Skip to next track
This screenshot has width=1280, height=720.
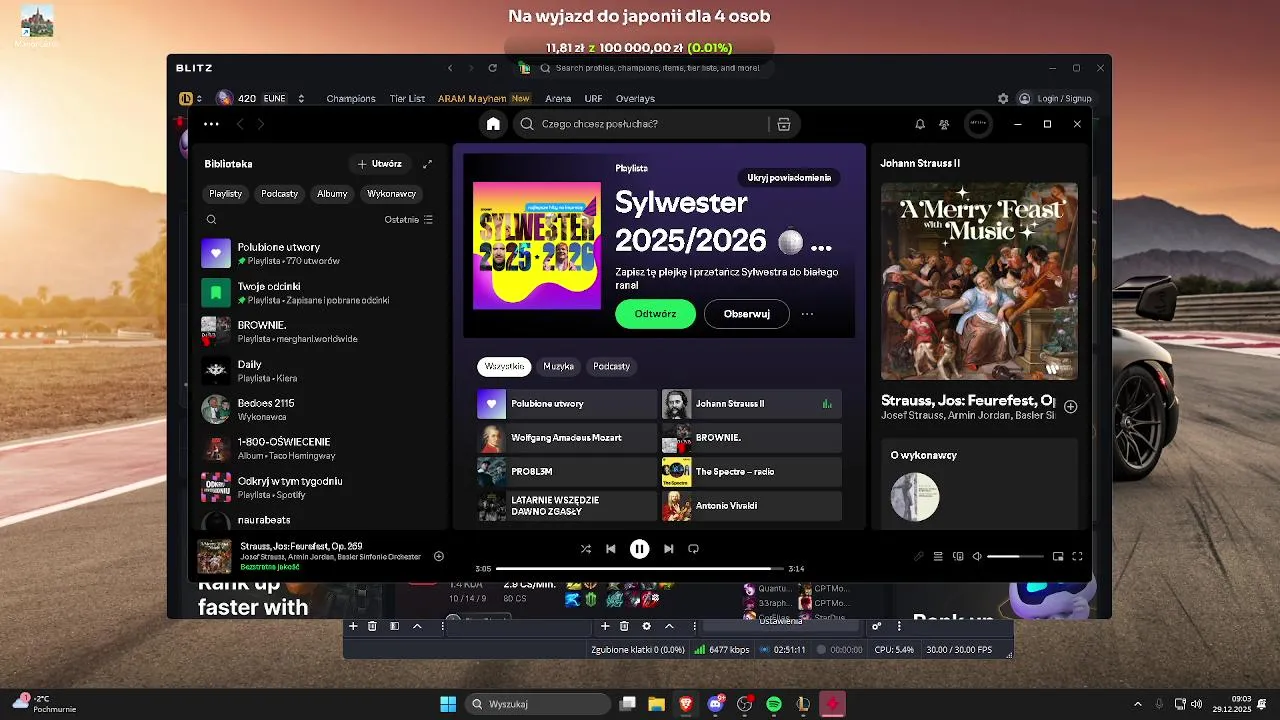tap(669, 549)
